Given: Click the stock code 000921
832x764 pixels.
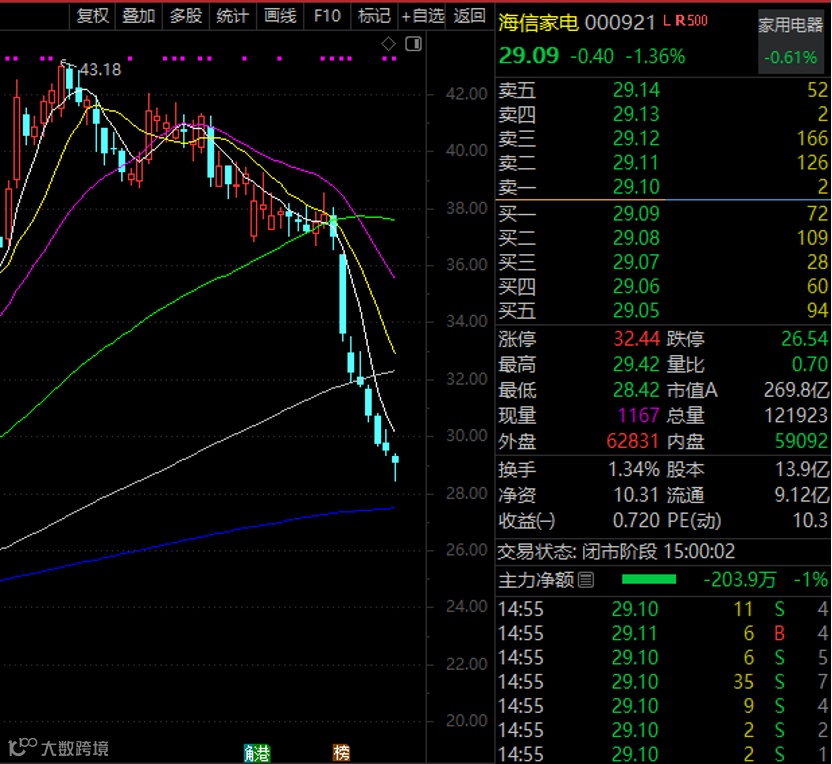Looking at the screenshot, I should pyautogui.click(x=620, y=23).
